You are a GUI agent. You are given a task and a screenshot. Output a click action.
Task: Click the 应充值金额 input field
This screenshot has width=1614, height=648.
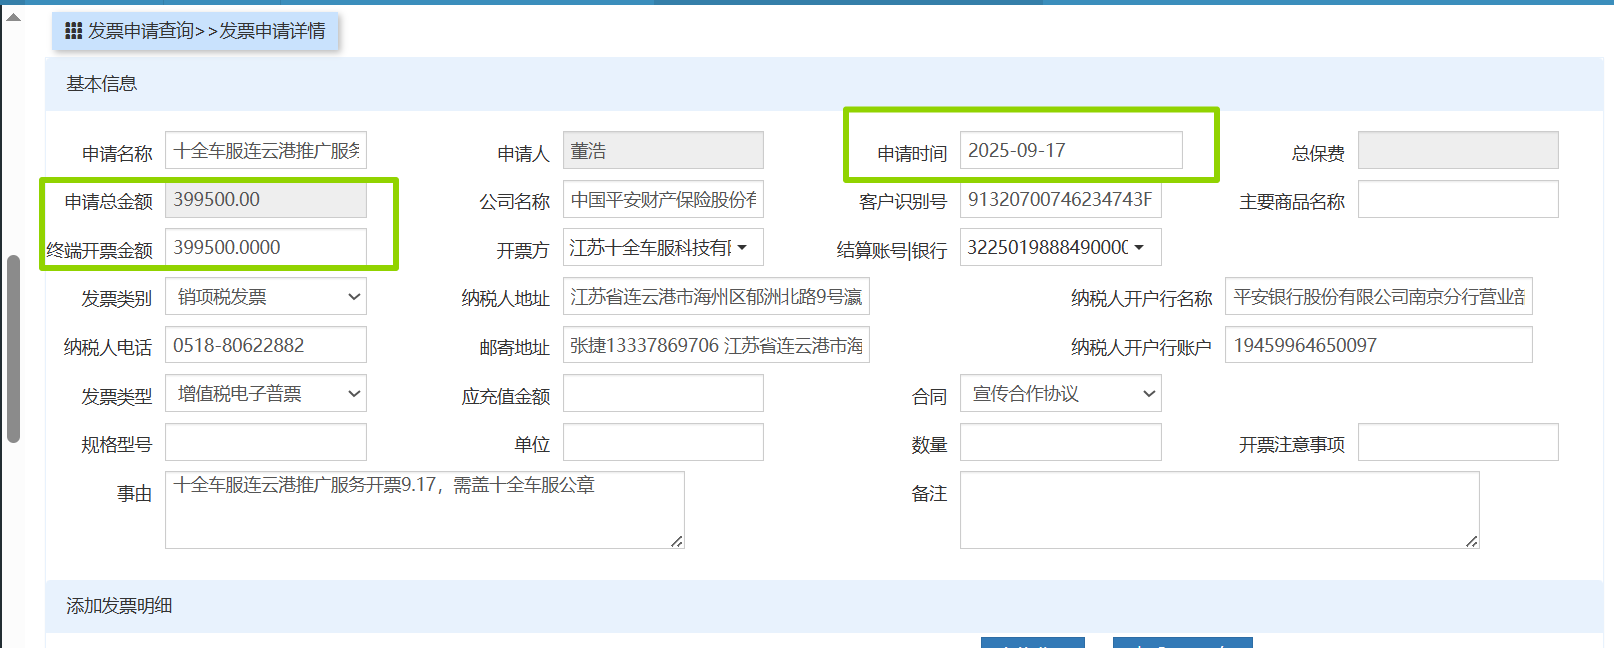(663, 393)
